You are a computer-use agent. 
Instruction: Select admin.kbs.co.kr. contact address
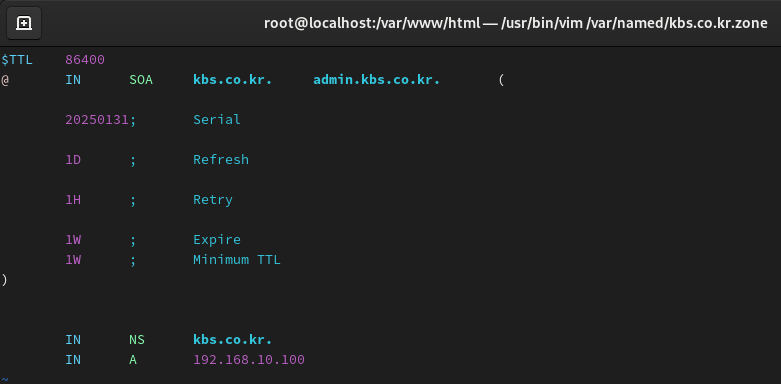click(377, 80)
